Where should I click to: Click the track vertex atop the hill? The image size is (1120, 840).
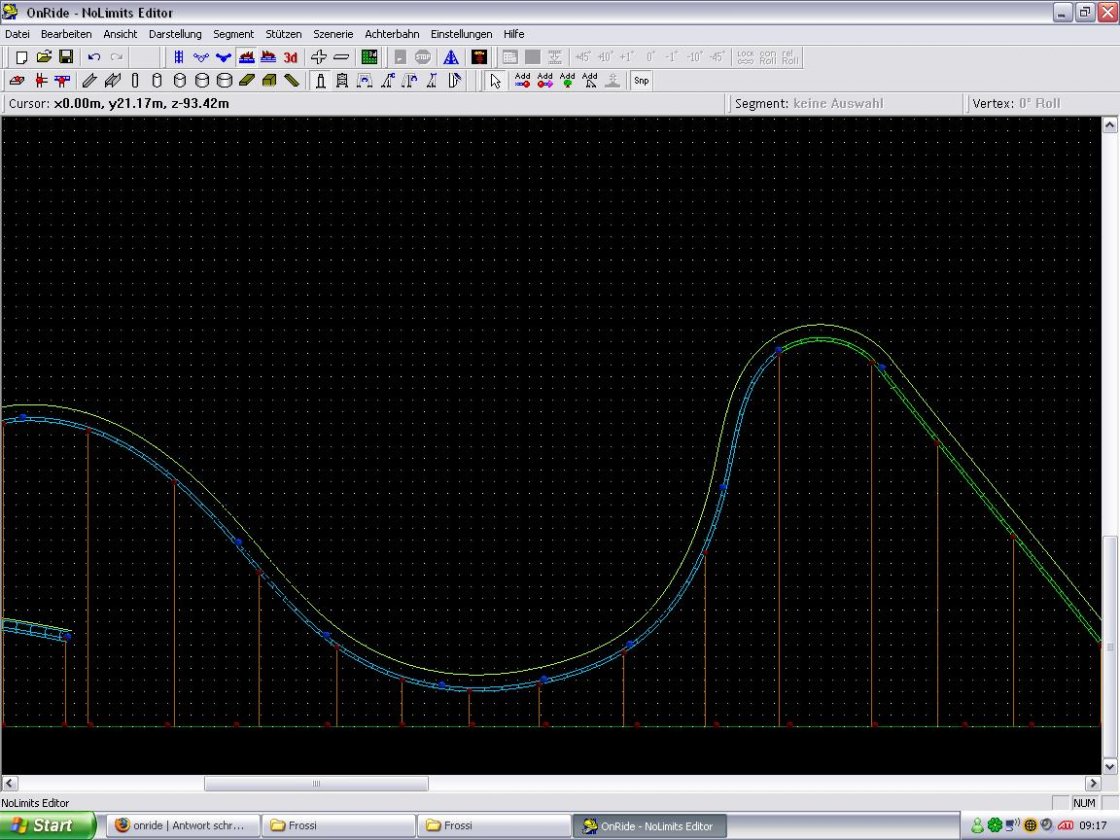(x=779, y=350)
